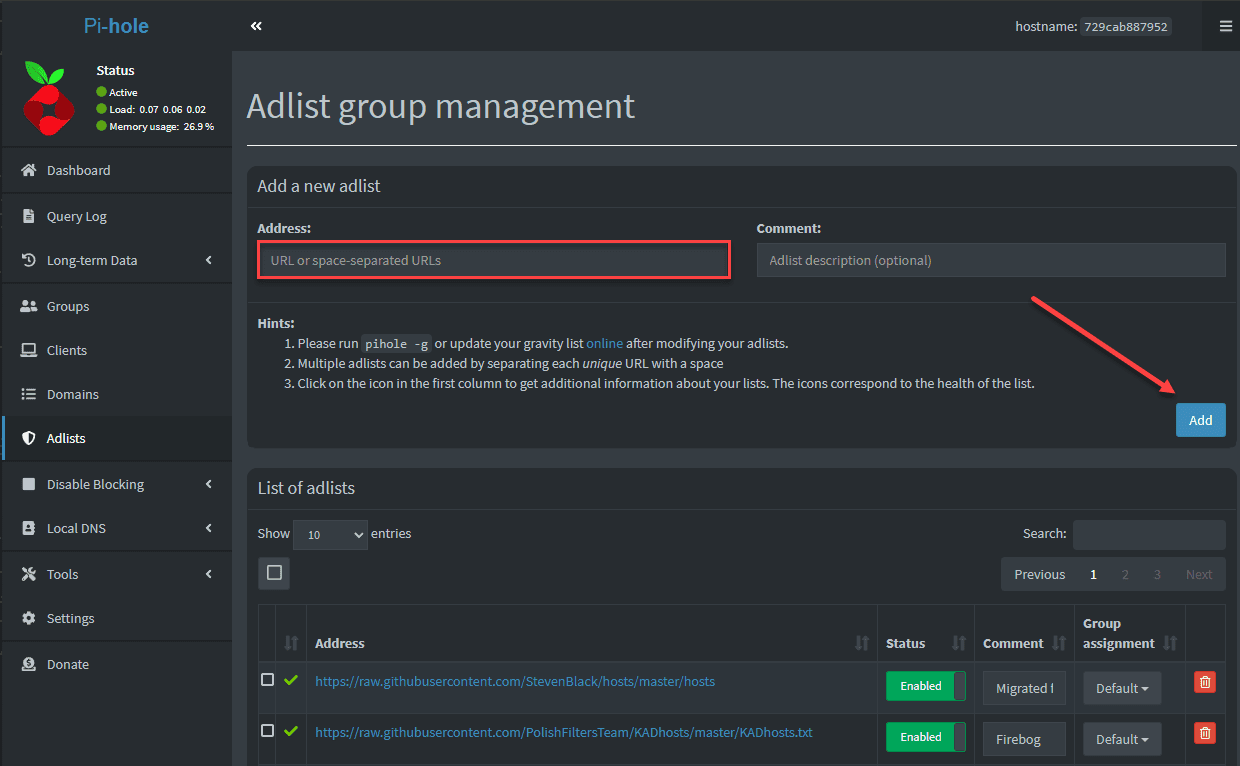The width and height of the screenshot is (1240, 766).
Task: Check the StevenBlack hosts row checkbox
Action: tap(267, 680)
